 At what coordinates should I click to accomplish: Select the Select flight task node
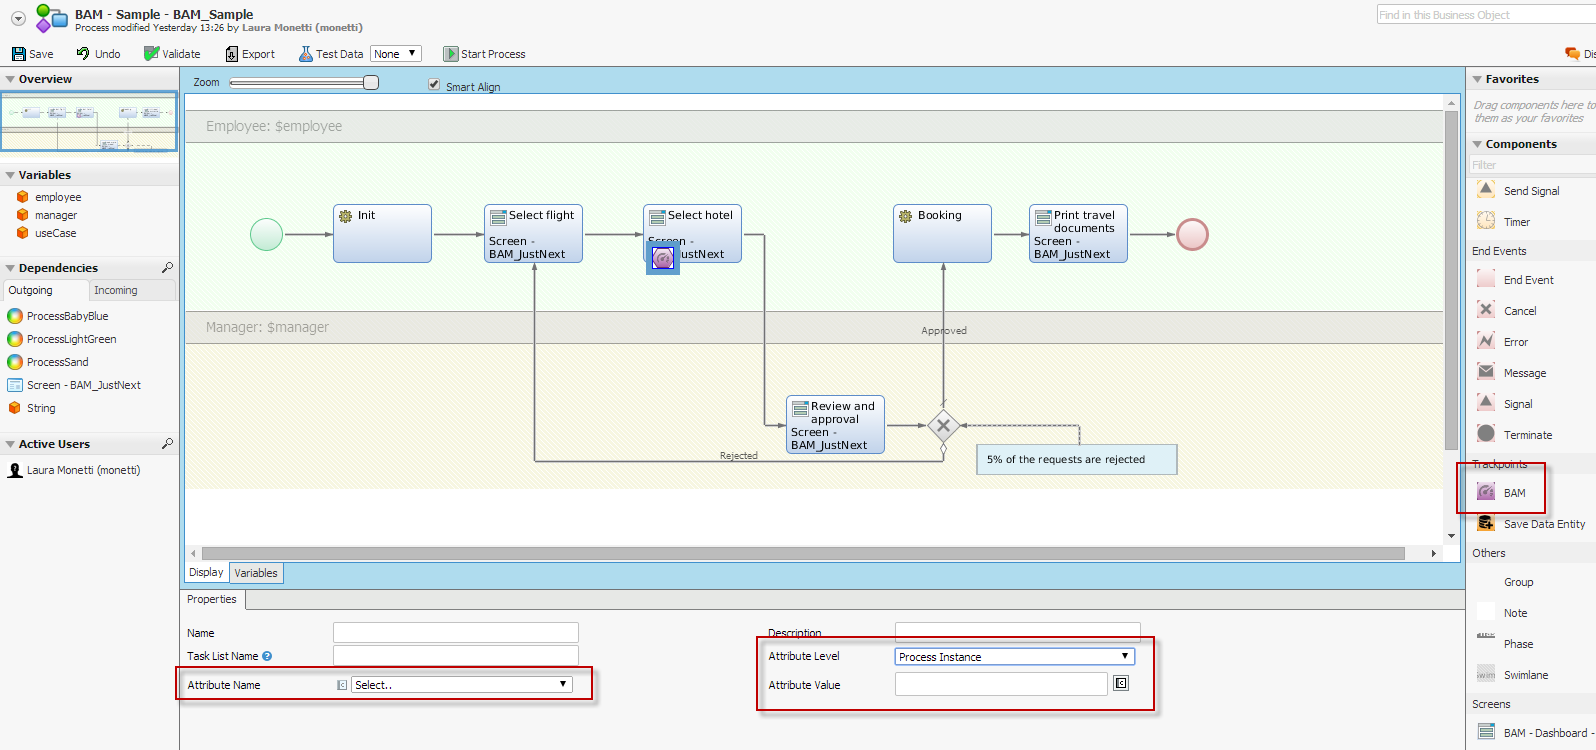point(533,234)
